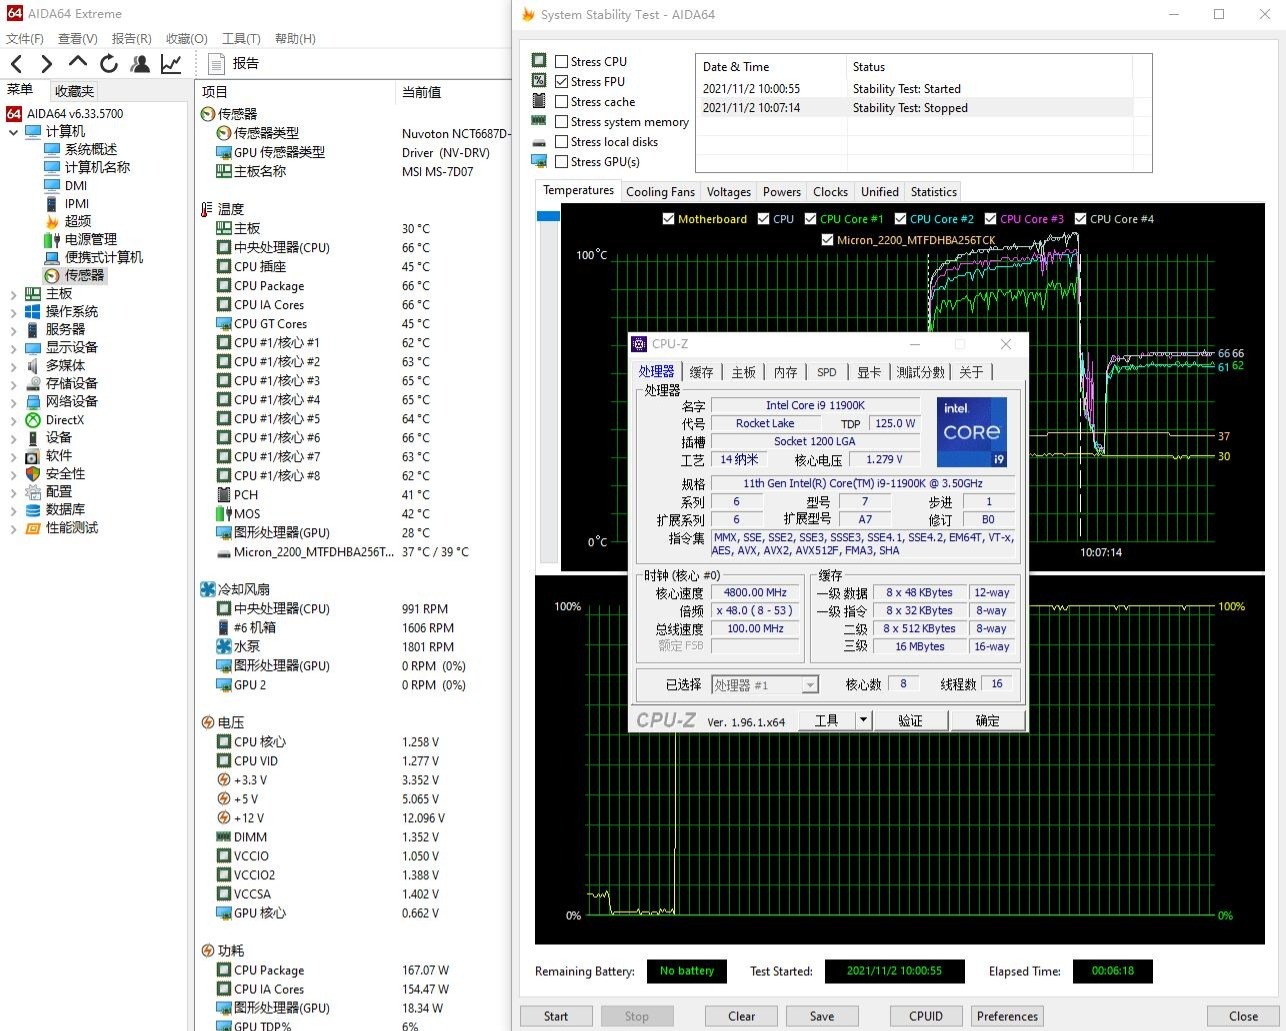1286x1031 pixels.
Task: Enable Stress system memory checkbox
Action: 561,121
